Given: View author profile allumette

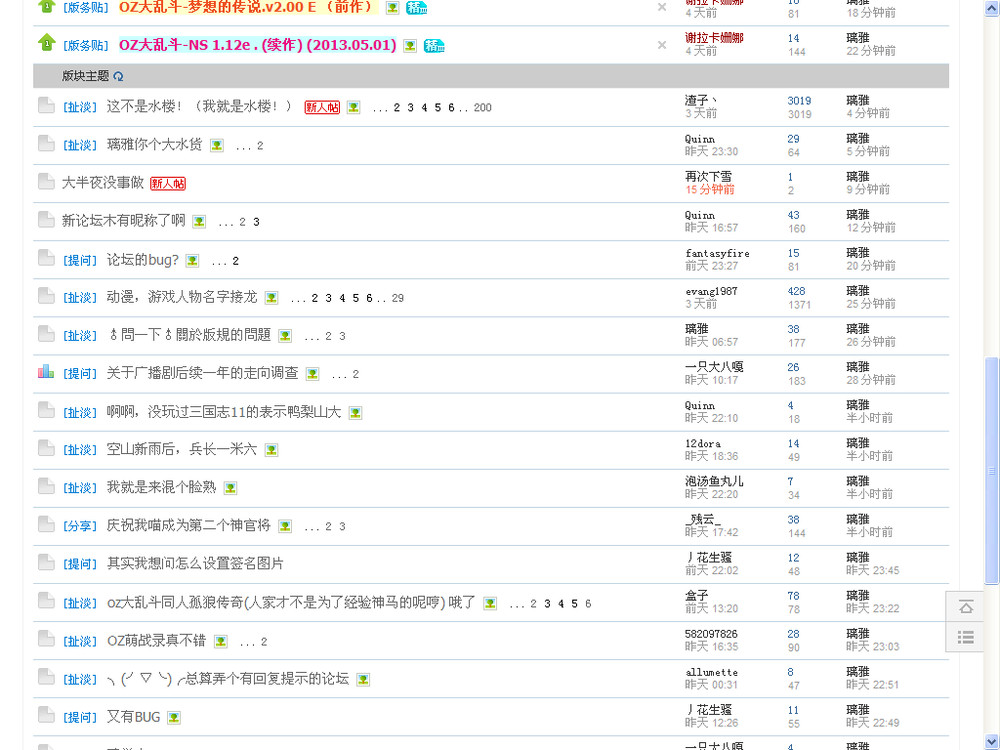Looking at the screenshot, I should pyautogui.click(x=711, y=672).
